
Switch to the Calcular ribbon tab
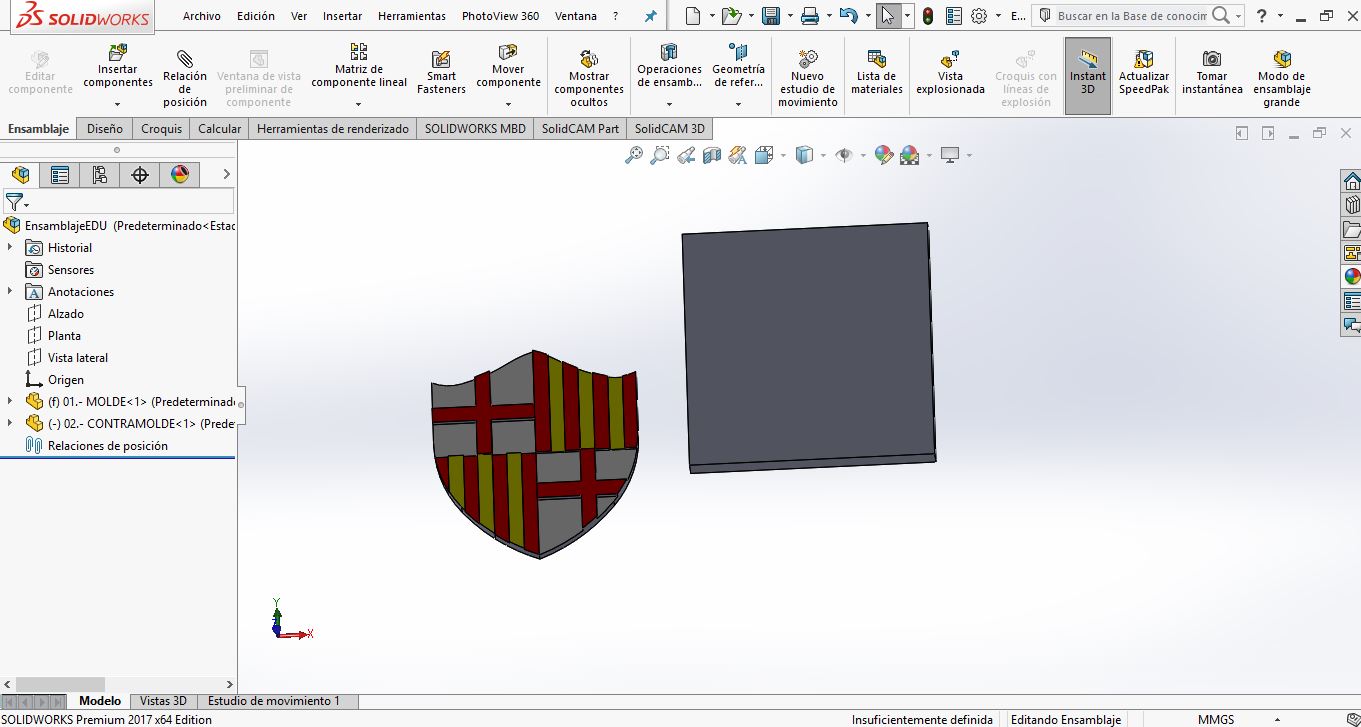pyautogui.click(x=220, y=128)
